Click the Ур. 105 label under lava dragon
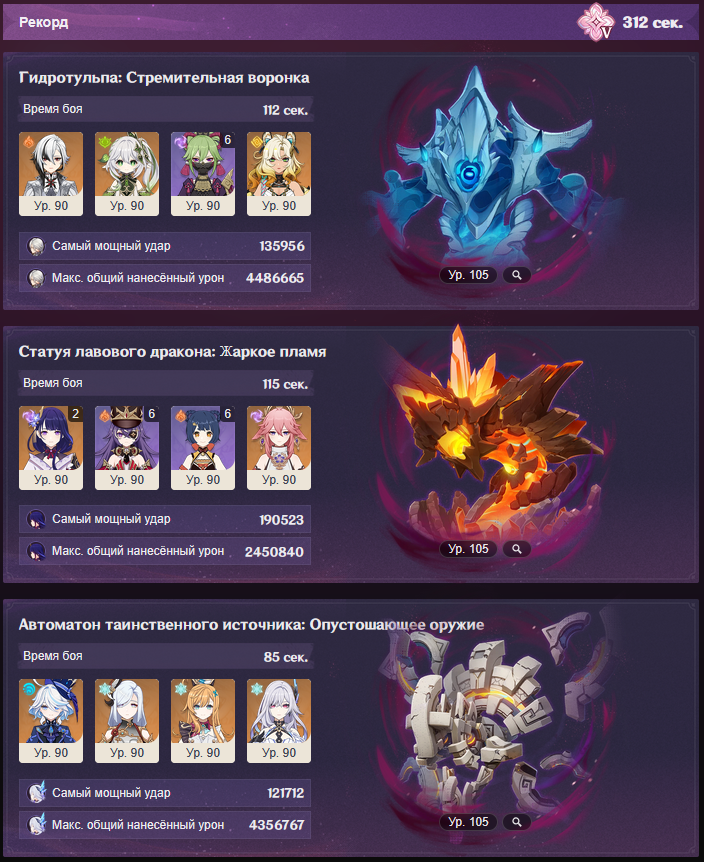The width and height of the screenshot is (704, 862). pyautogui.click(x=468, y=549)
